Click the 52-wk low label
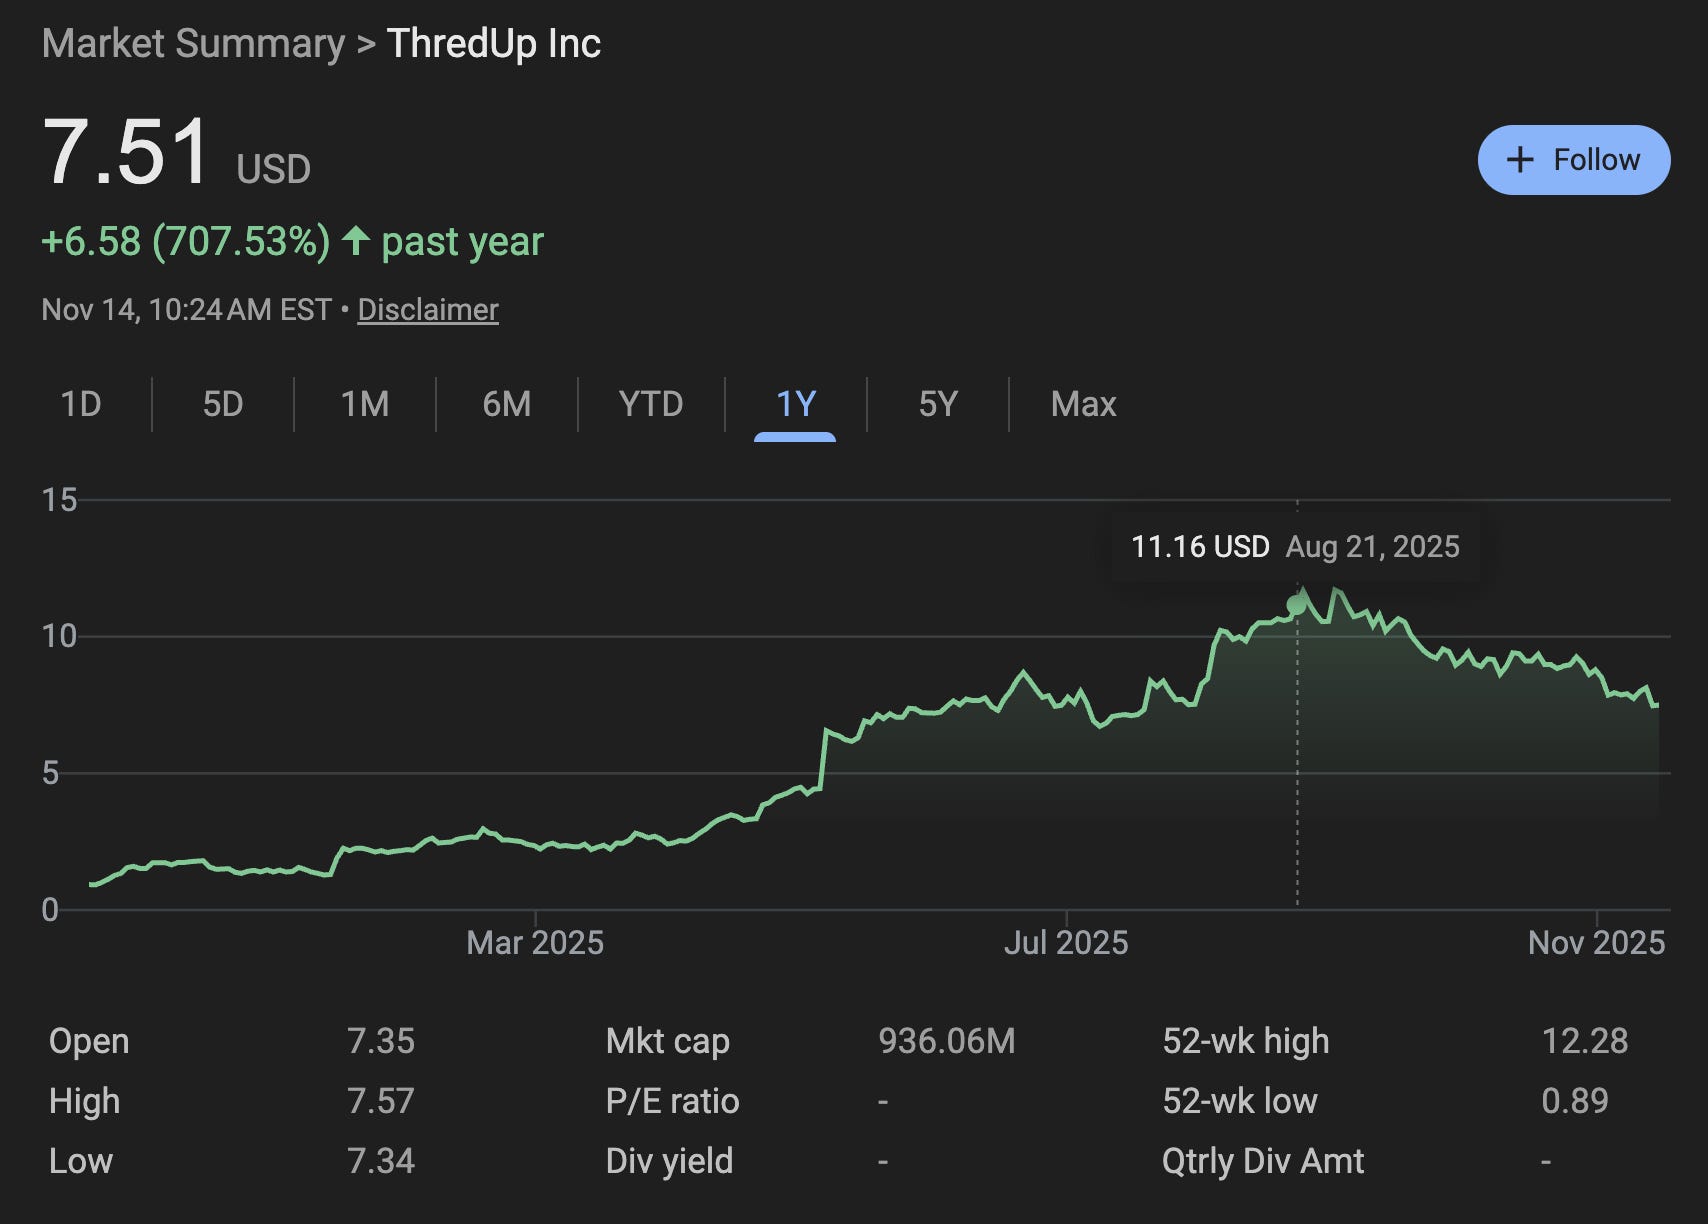The height and width of the screenshot is (1224, 1708). coord(1240,1101)
